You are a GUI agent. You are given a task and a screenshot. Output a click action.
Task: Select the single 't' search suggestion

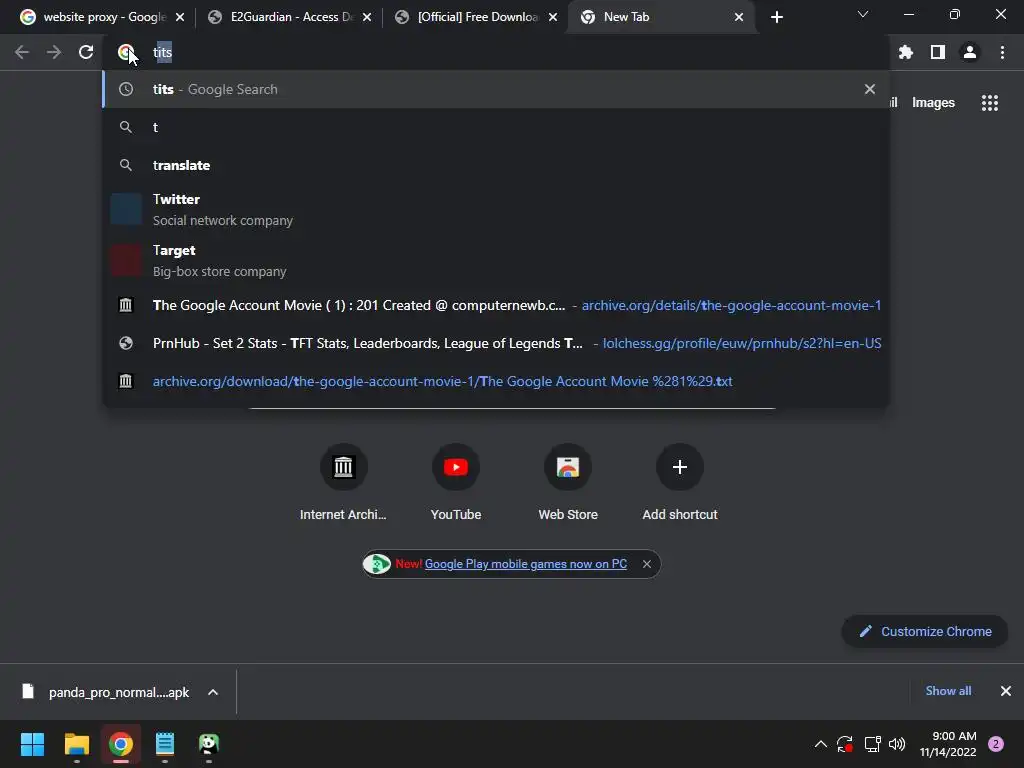tap(496, 127)
